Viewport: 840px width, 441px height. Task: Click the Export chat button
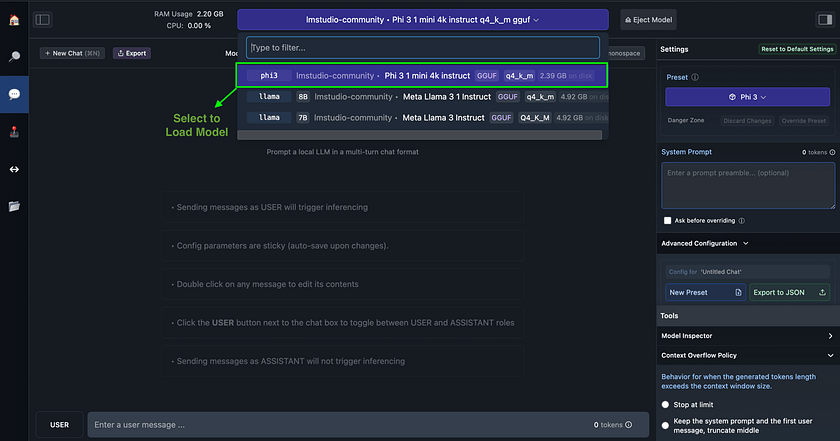point(132,53)
